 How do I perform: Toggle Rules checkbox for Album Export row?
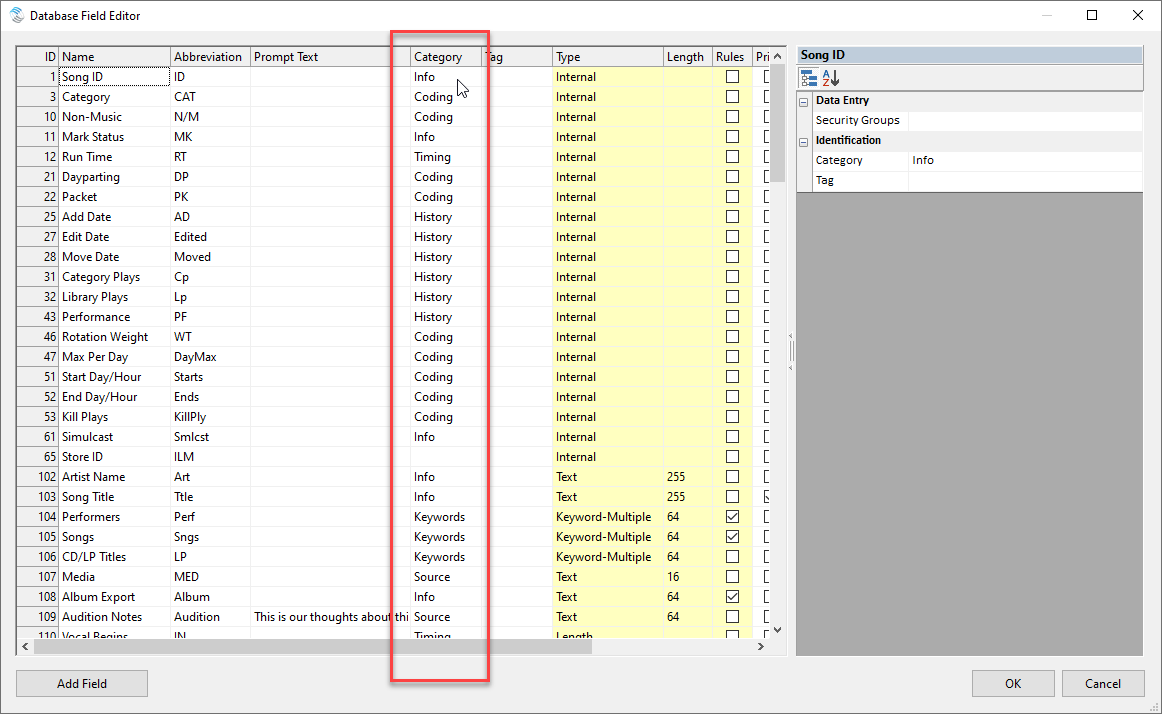732,597
